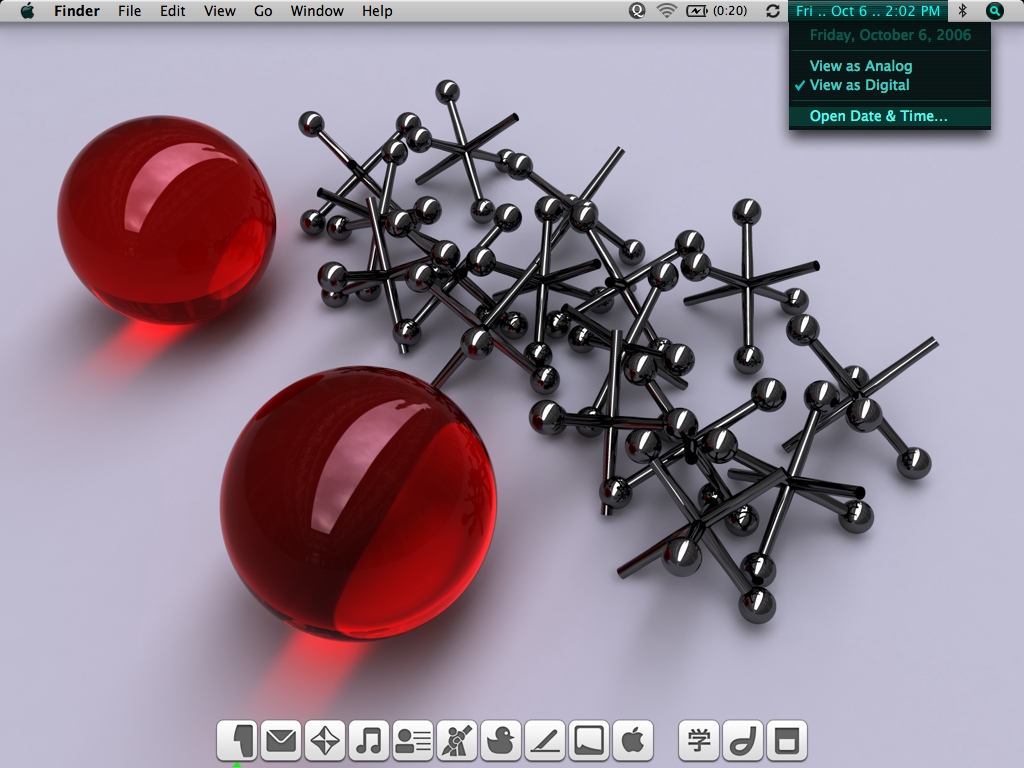Open the Apple menu

tap(27, 10)
